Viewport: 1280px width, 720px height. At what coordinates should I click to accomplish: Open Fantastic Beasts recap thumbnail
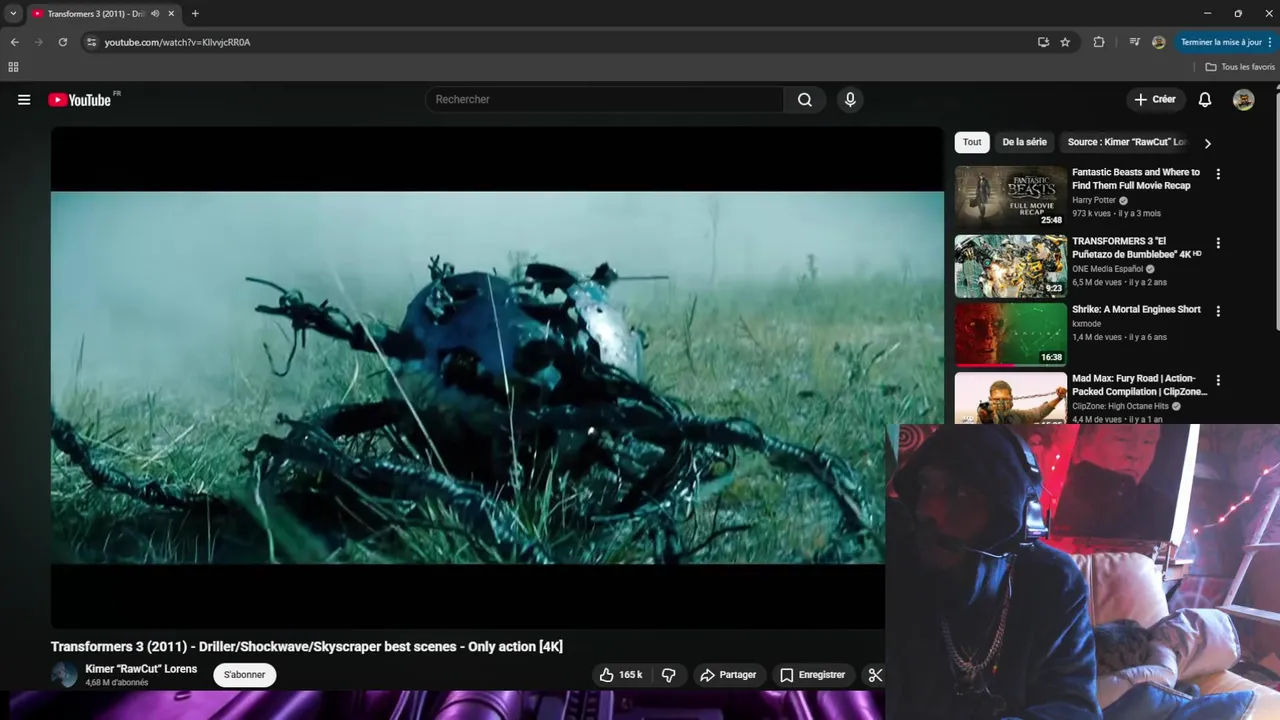click(x=1010, y=197)
